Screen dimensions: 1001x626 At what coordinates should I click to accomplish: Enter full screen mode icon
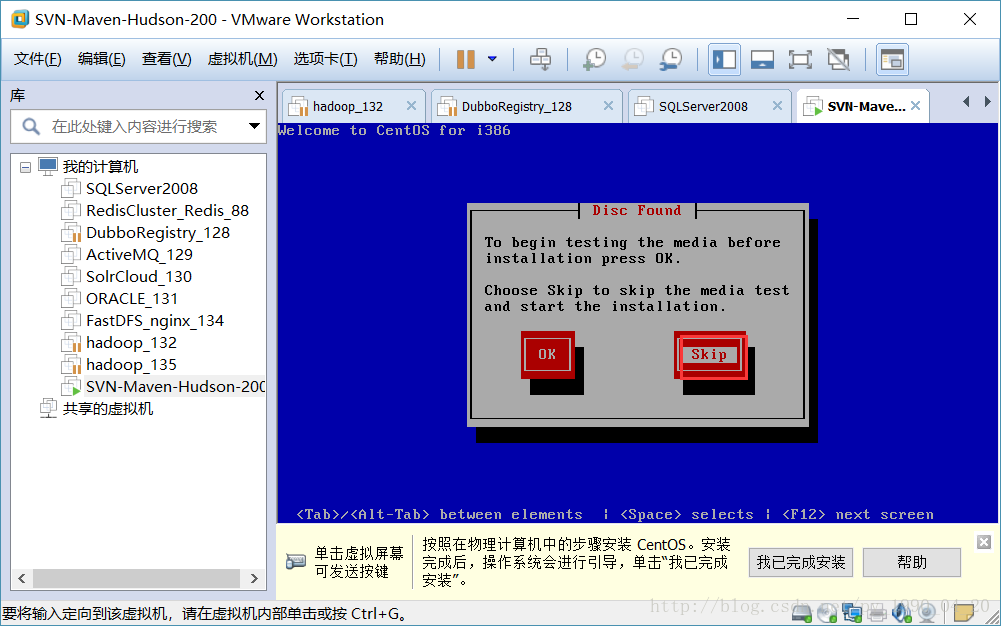pyautogui.click(x=800, y=60)
